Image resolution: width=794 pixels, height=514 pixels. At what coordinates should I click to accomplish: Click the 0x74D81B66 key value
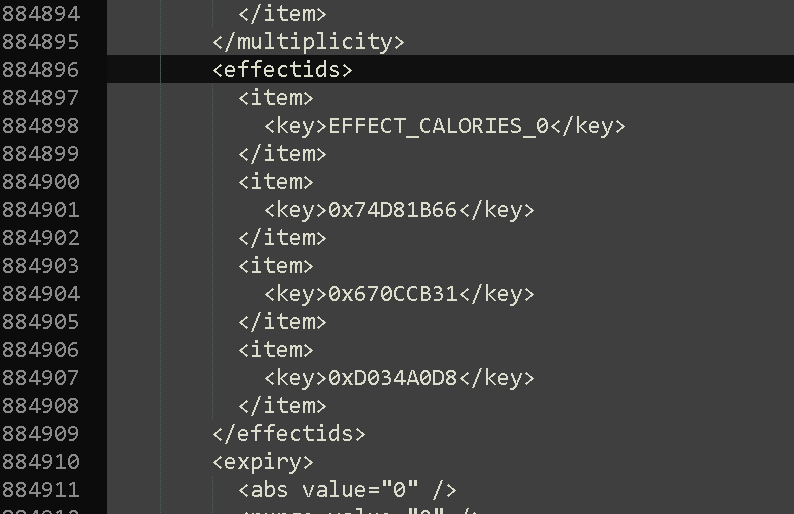392,210
